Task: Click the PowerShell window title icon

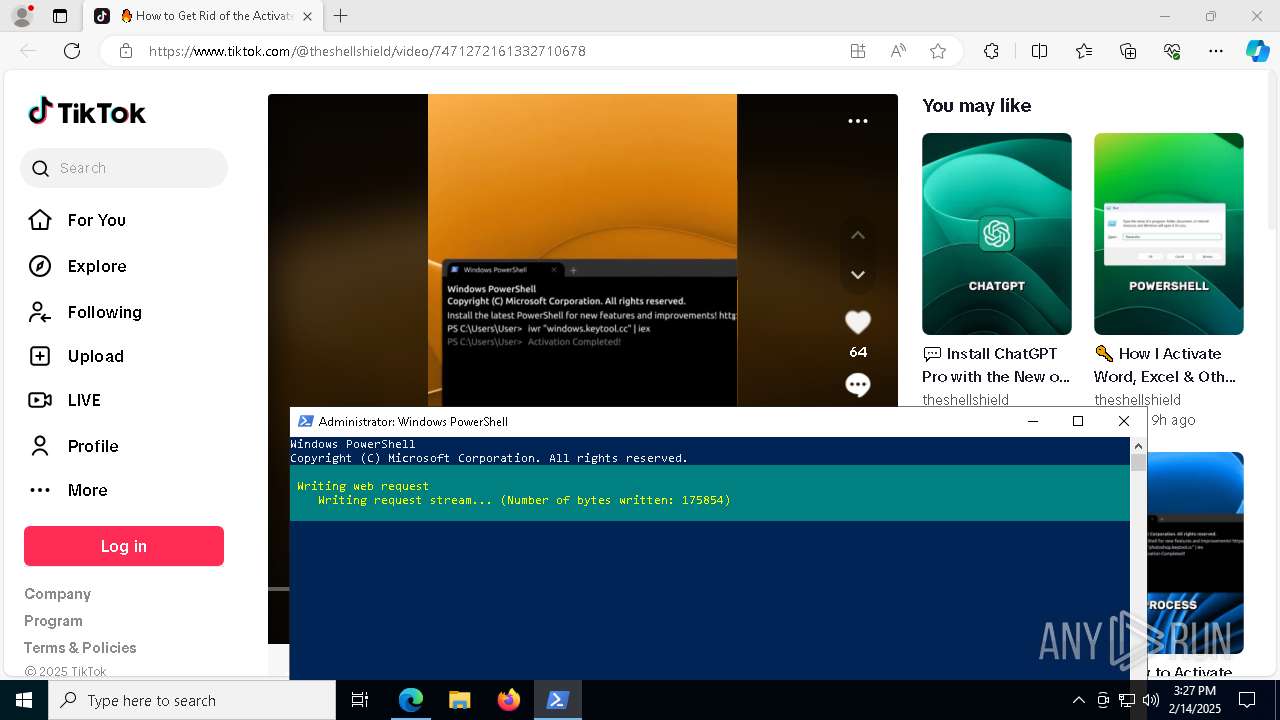Action: (306, 421)
